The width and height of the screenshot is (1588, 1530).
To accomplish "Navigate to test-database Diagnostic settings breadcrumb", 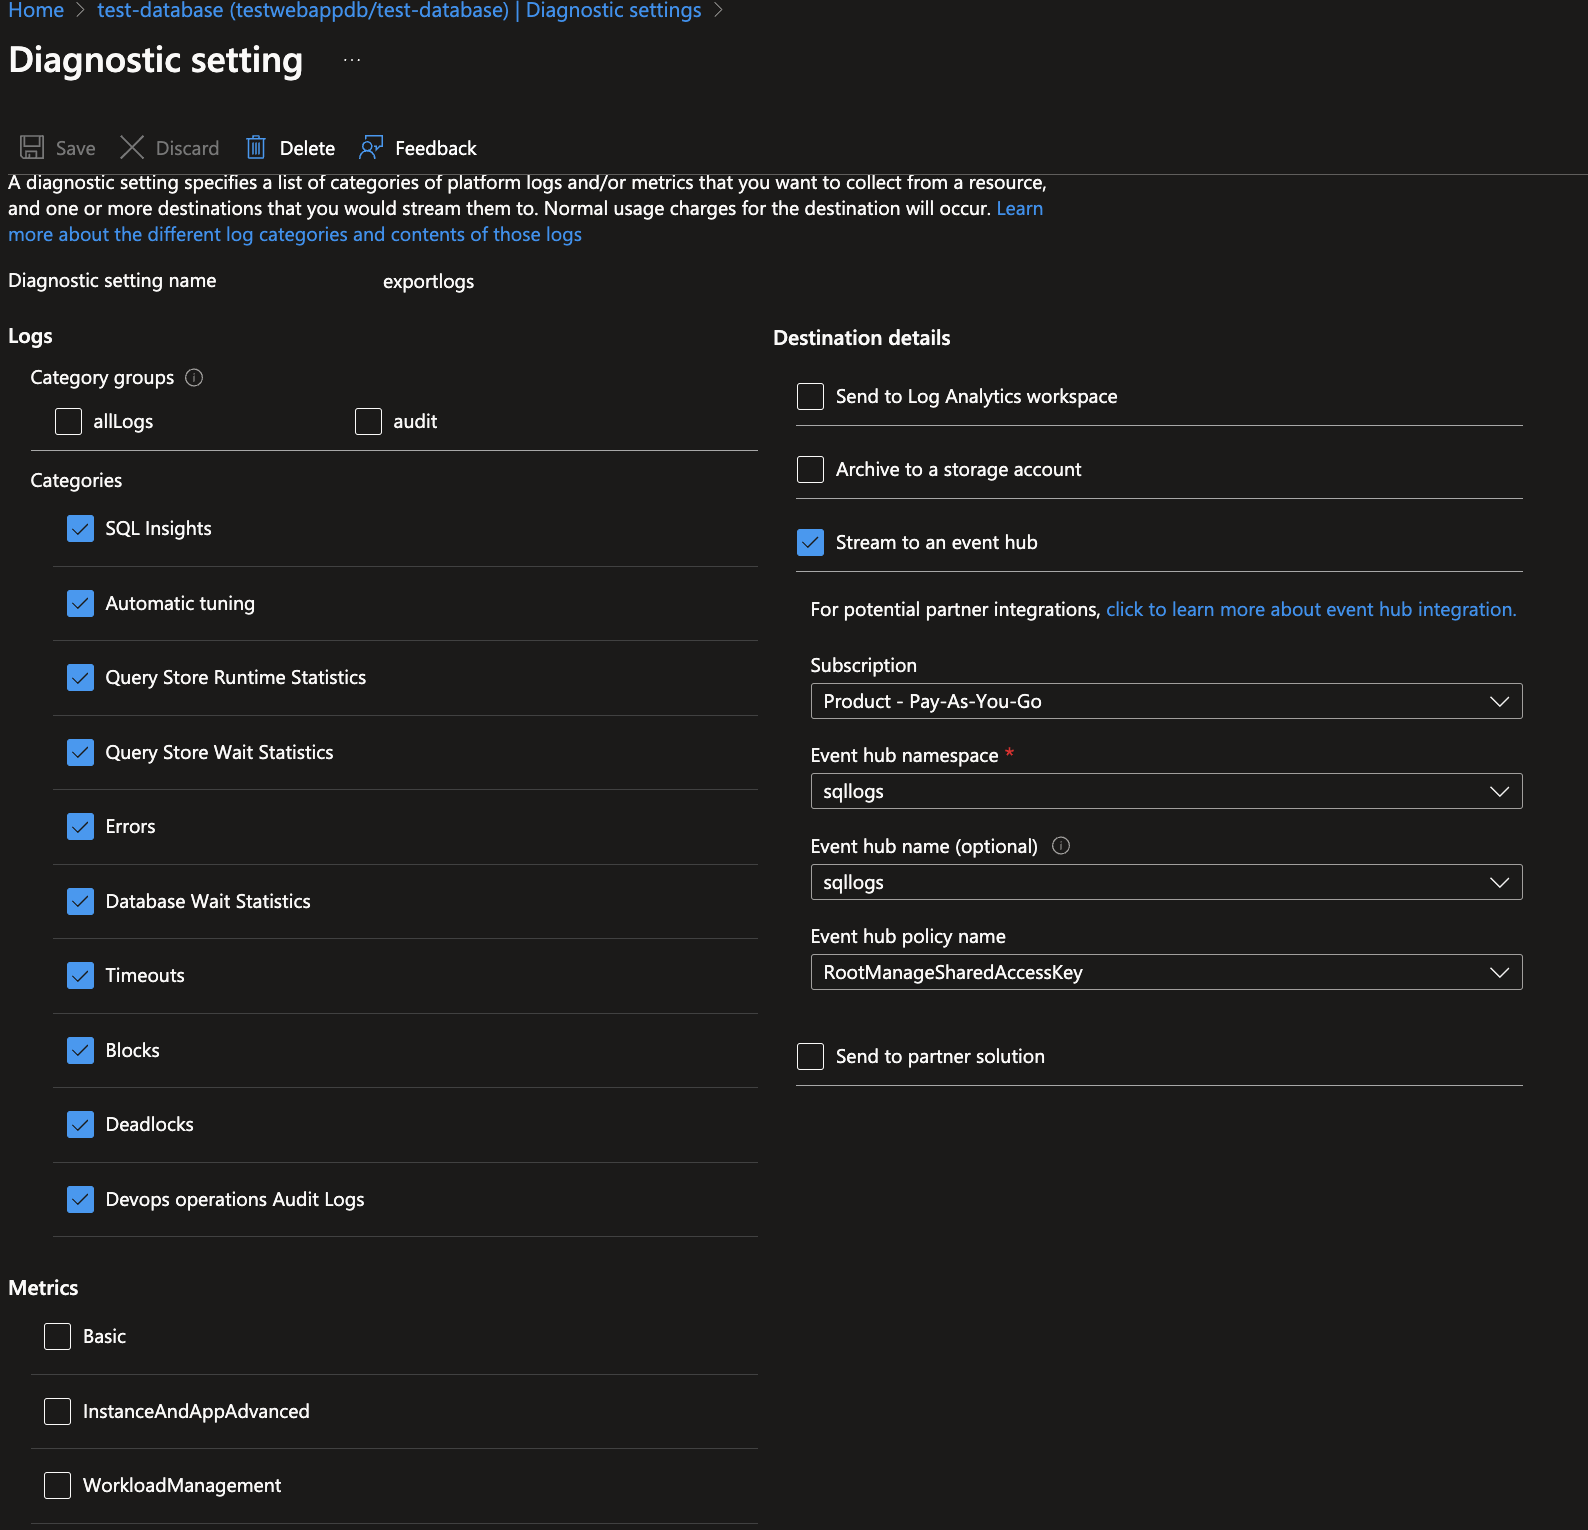I will tap(399, 11).
